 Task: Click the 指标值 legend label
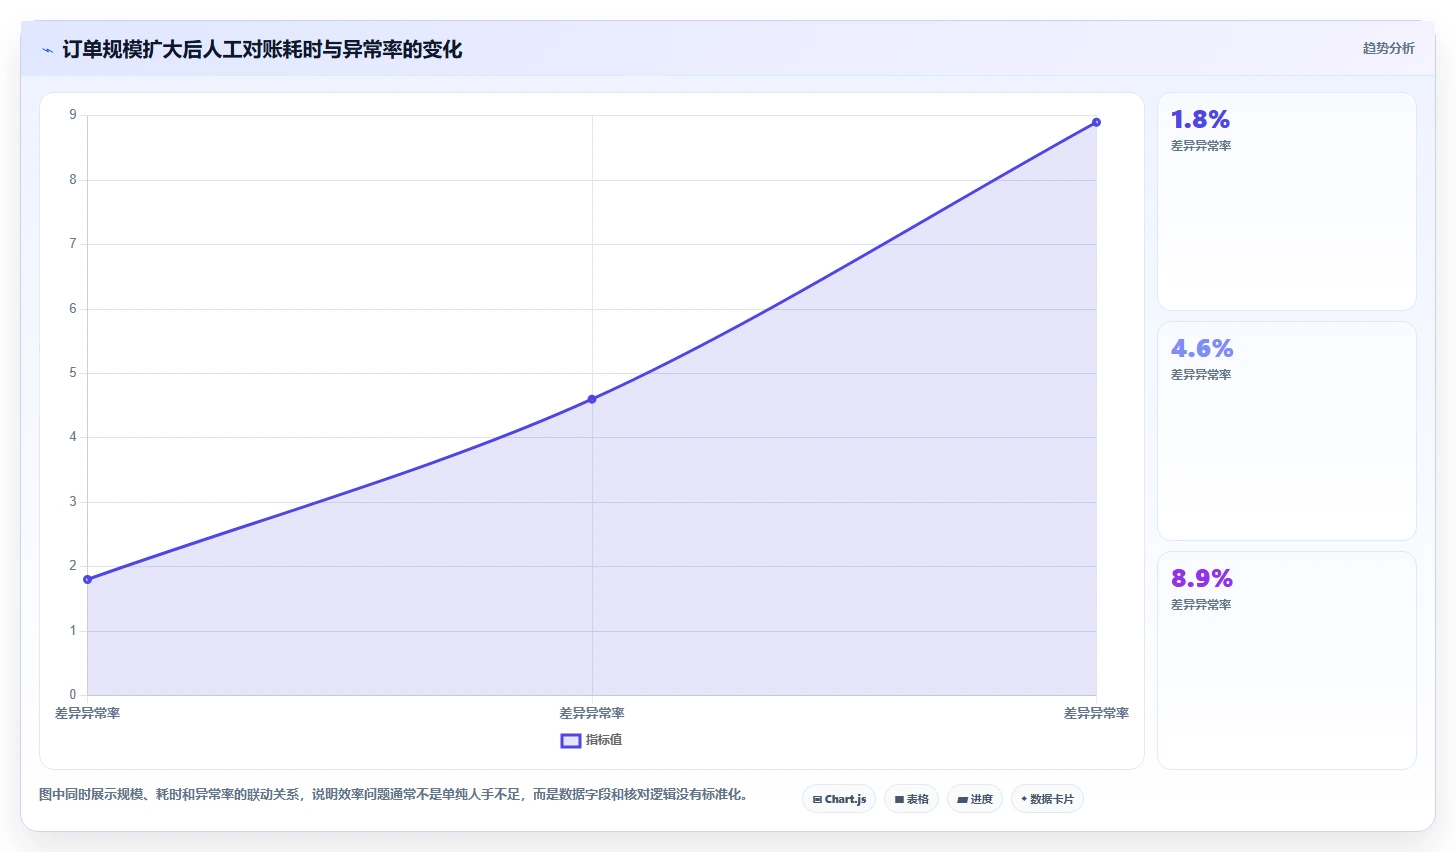pos(604,740)
